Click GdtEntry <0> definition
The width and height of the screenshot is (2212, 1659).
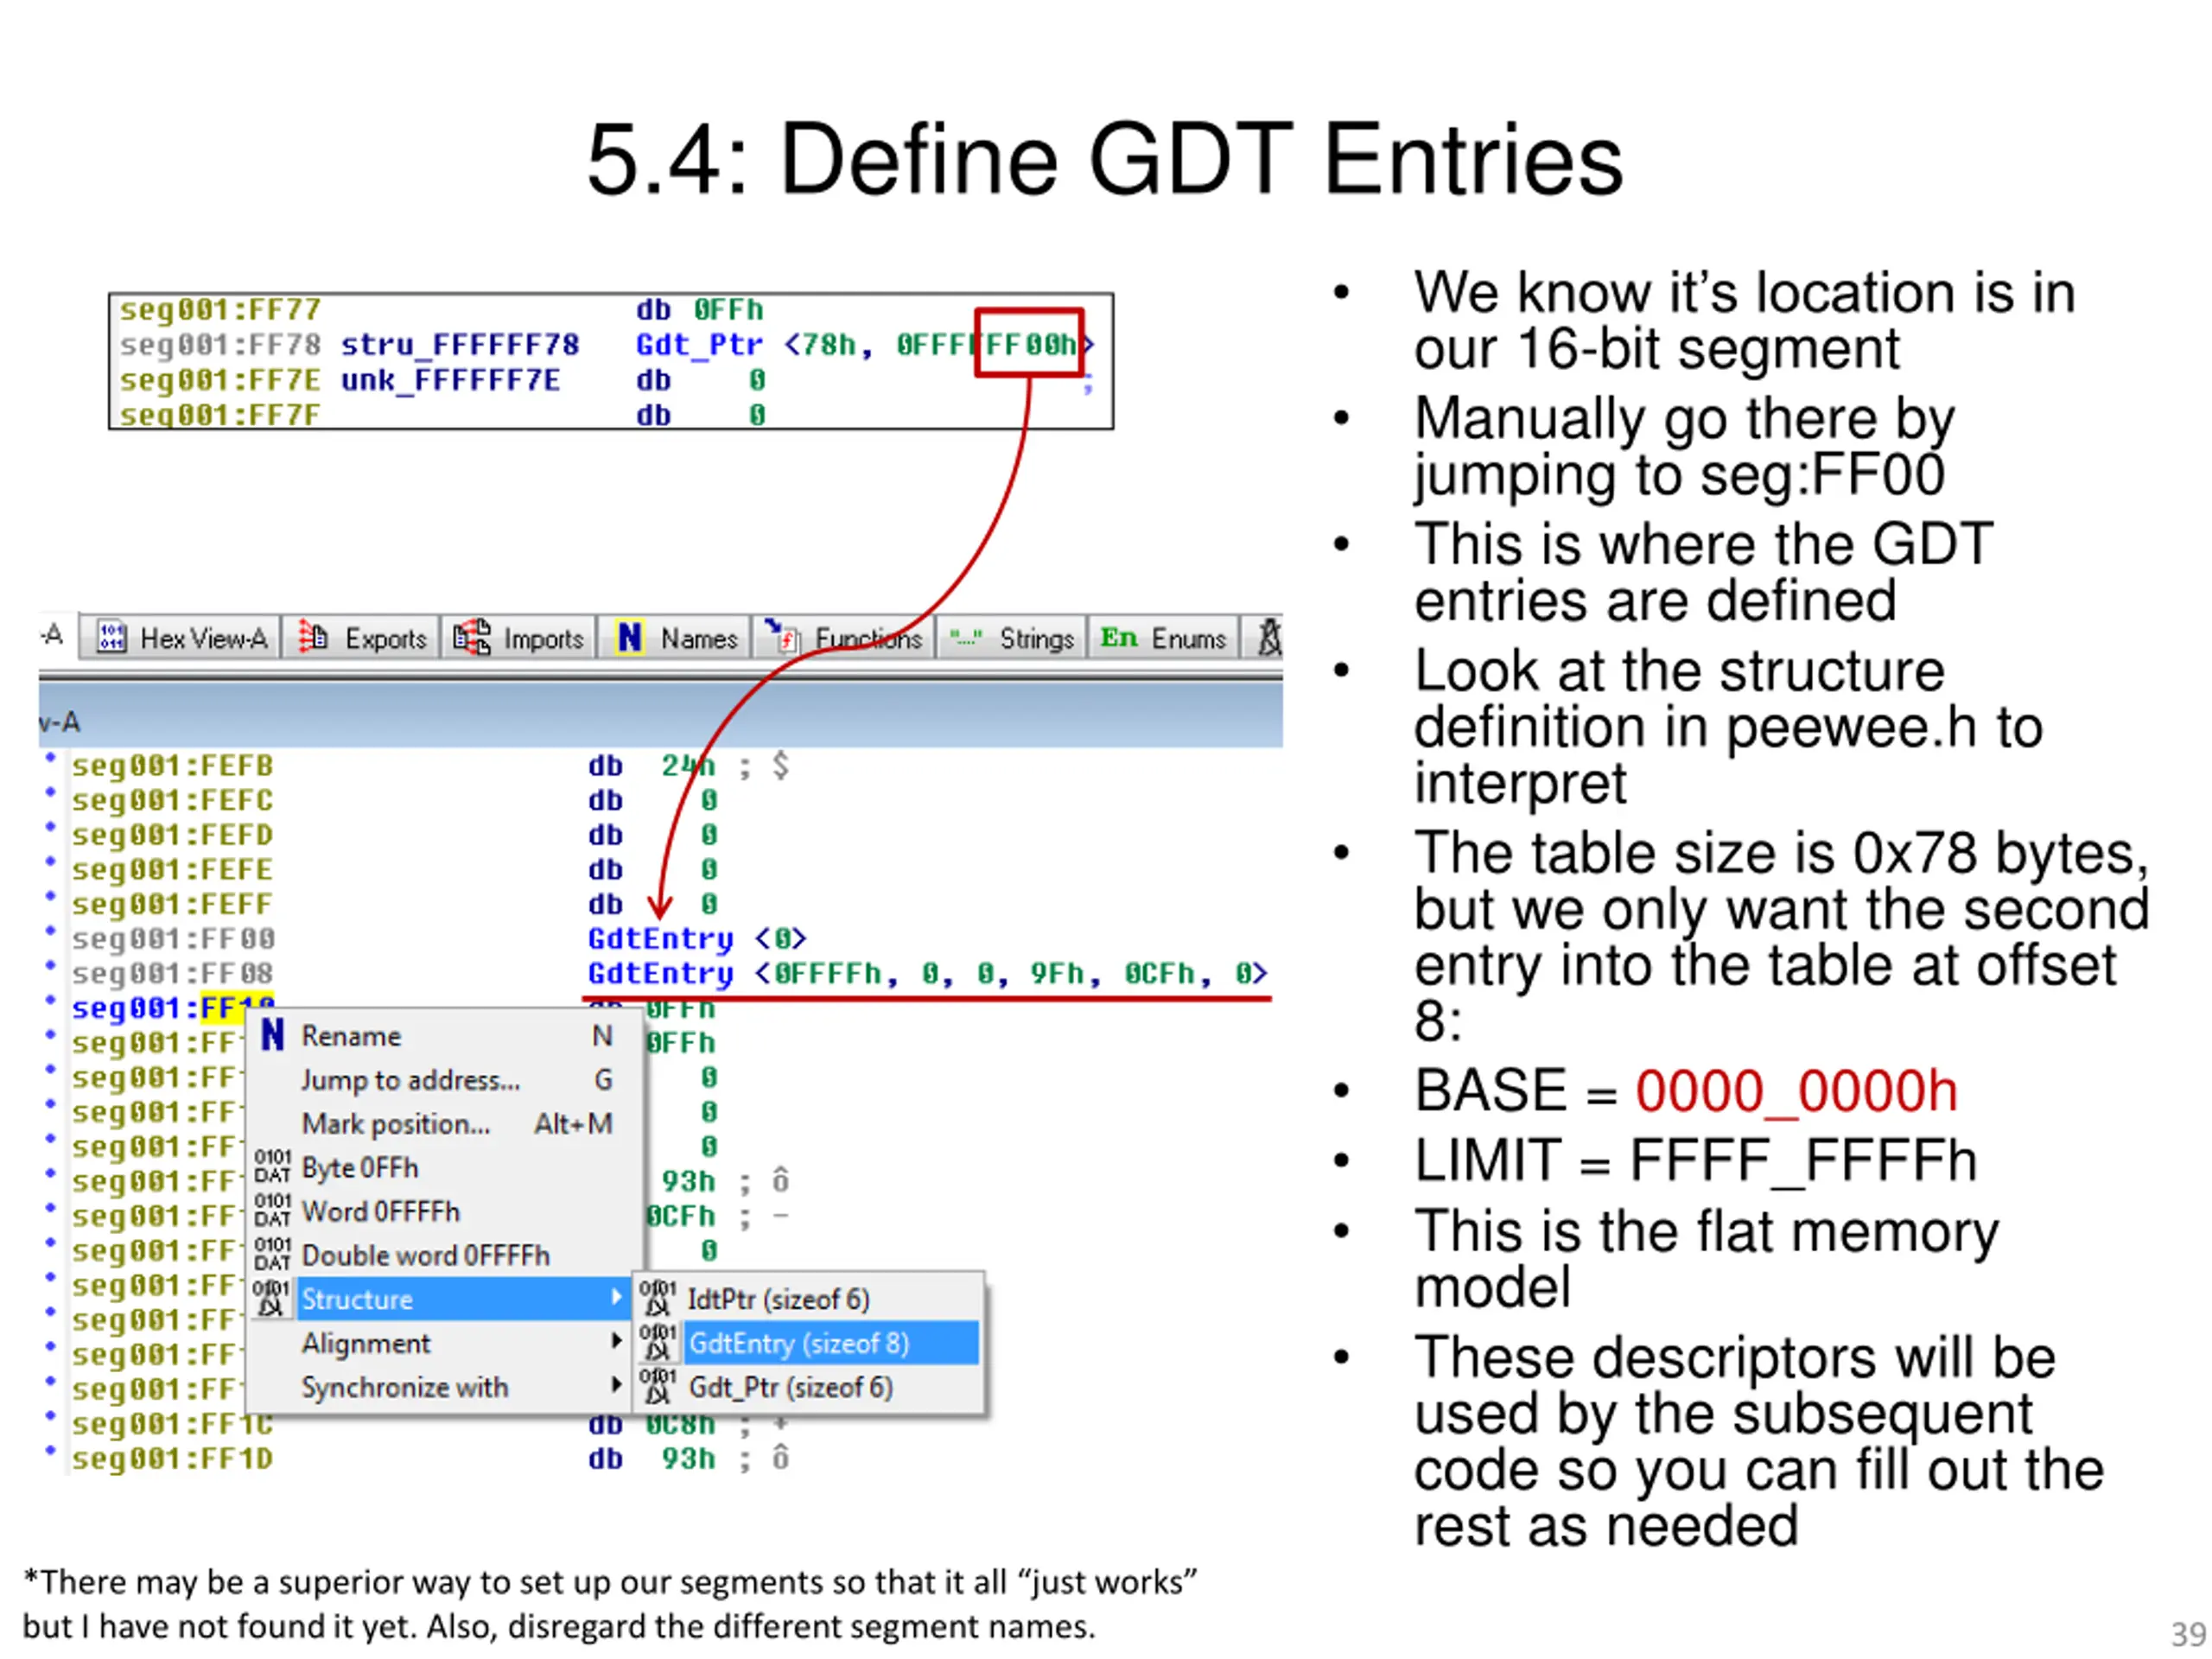point(697,939)
